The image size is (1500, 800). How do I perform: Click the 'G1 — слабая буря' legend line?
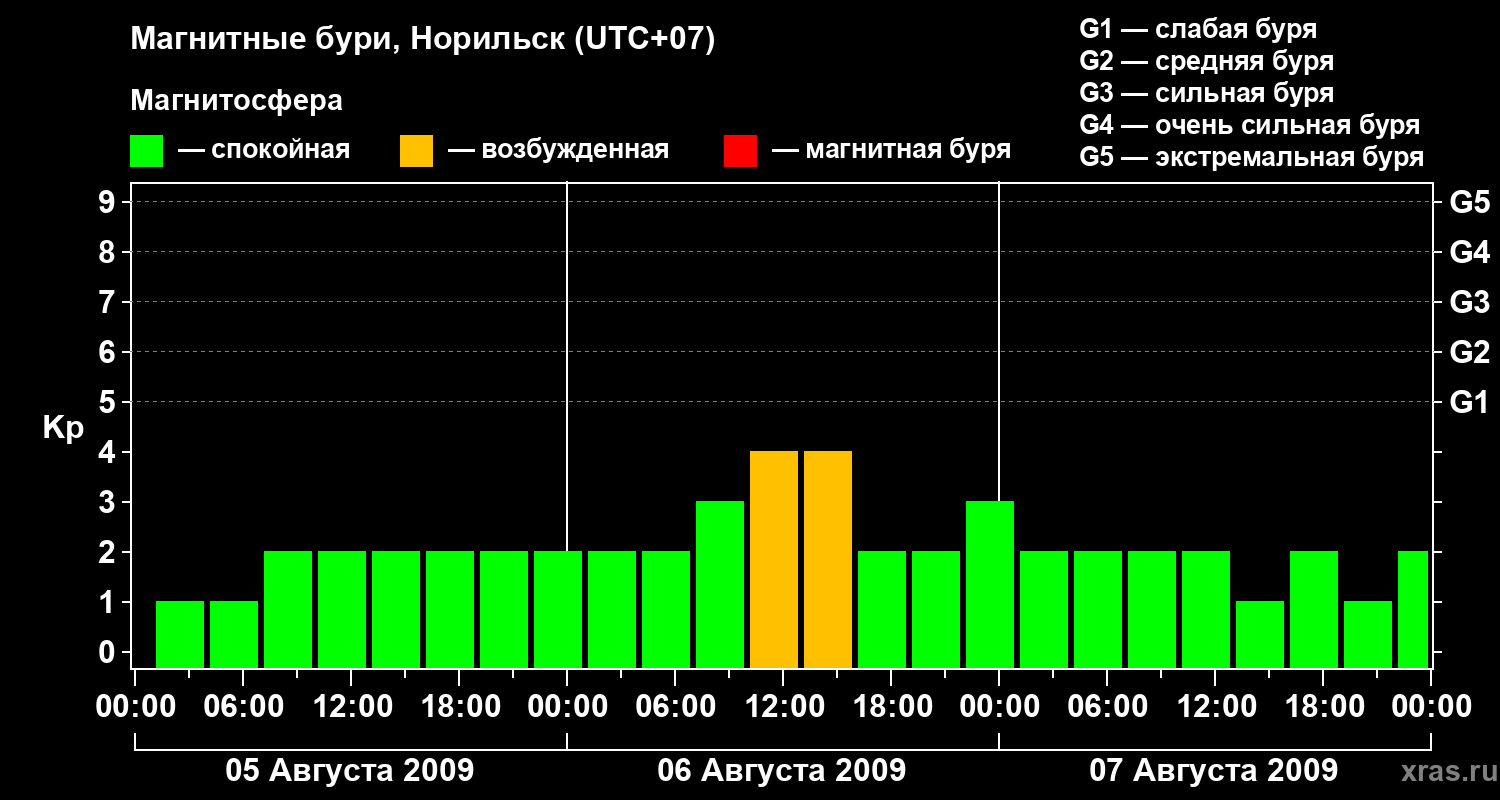pyautogui.click(x=1198, y=29)
